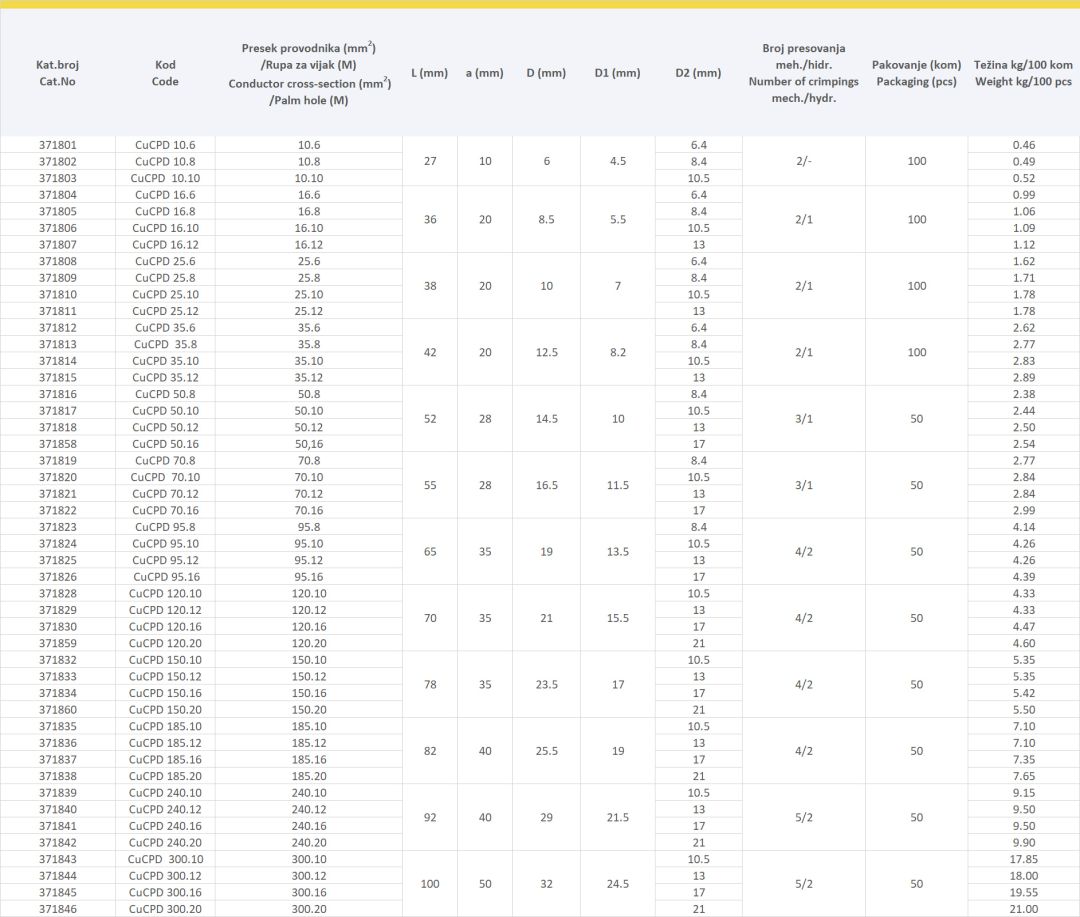Click catalog number 371858 cell

[58, 443]
